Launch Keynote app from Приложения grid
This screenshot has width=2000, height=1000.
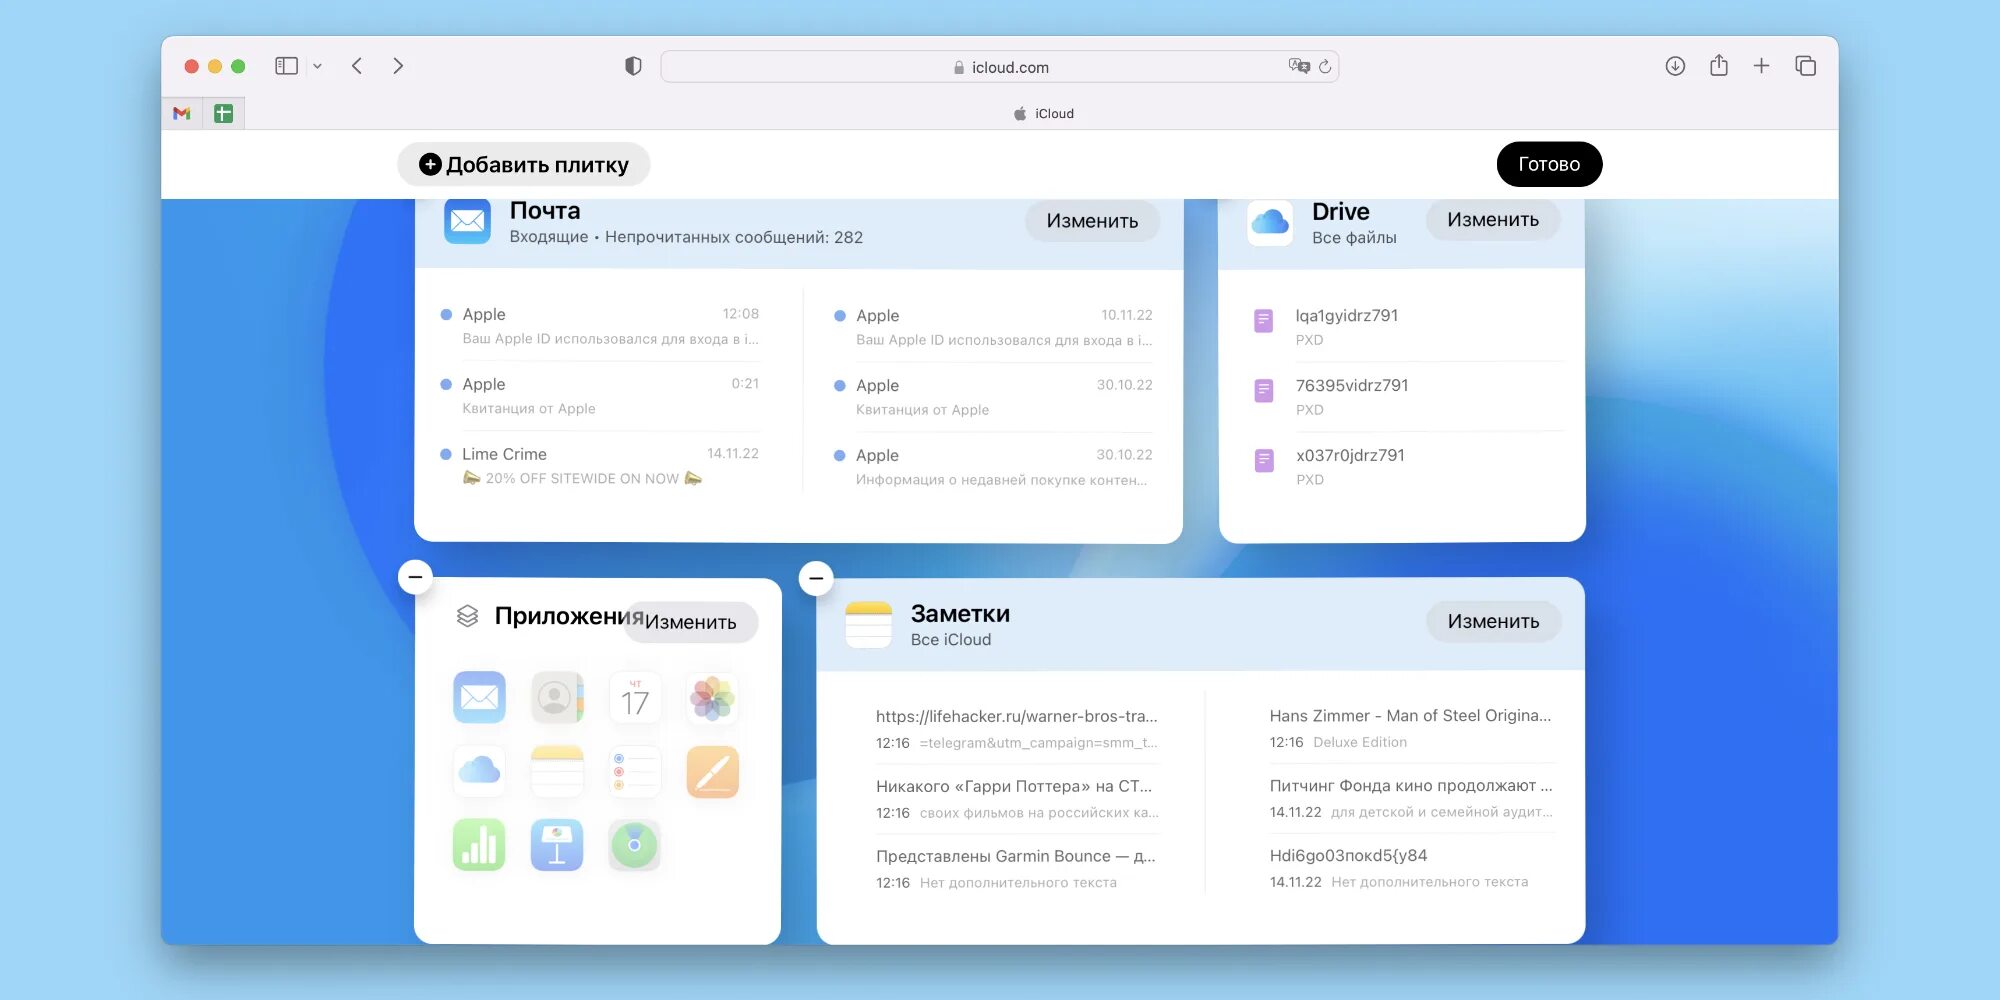tap(557, 845)
